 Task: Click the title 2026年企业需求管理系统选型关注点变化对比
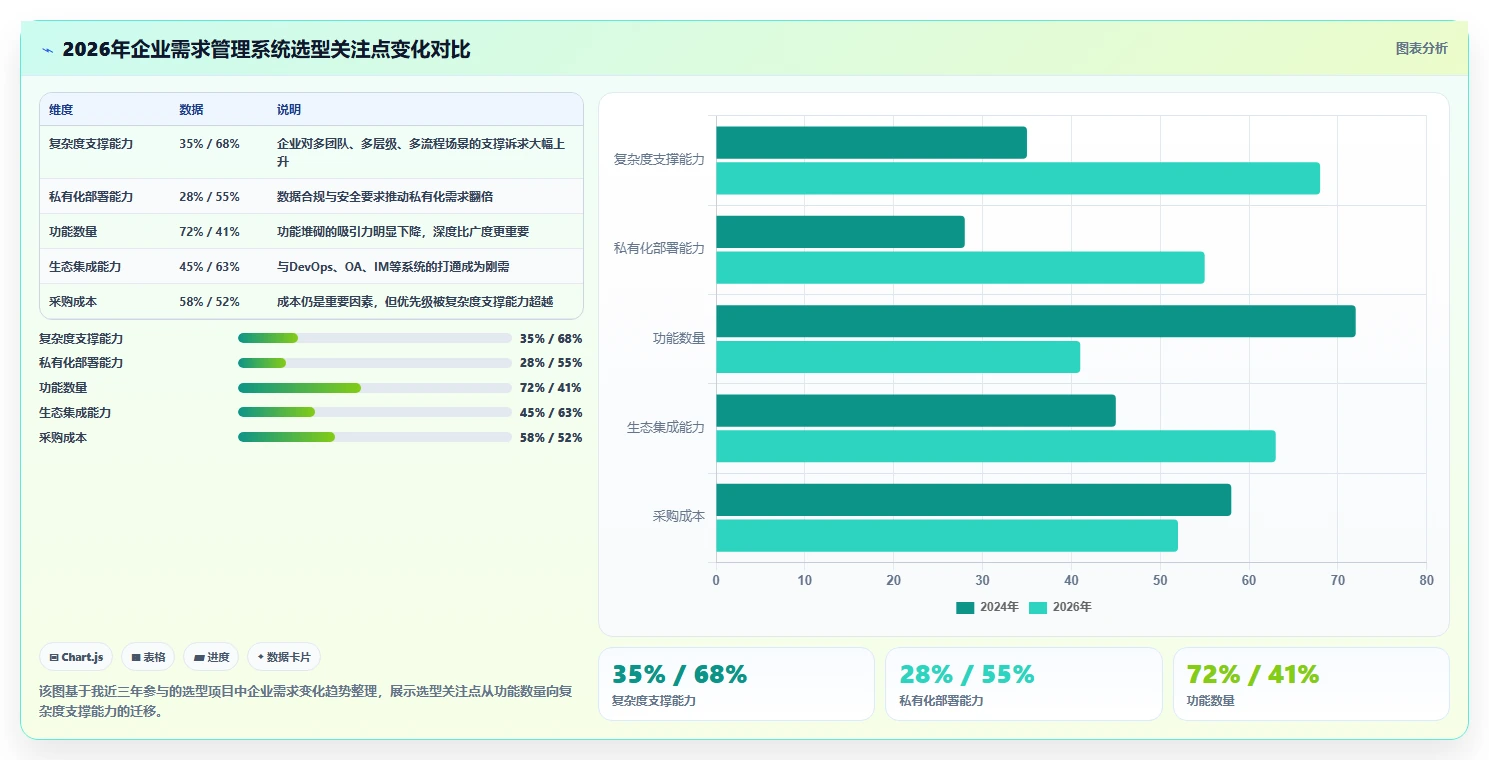pyautogui.click(x=266, y=50)
